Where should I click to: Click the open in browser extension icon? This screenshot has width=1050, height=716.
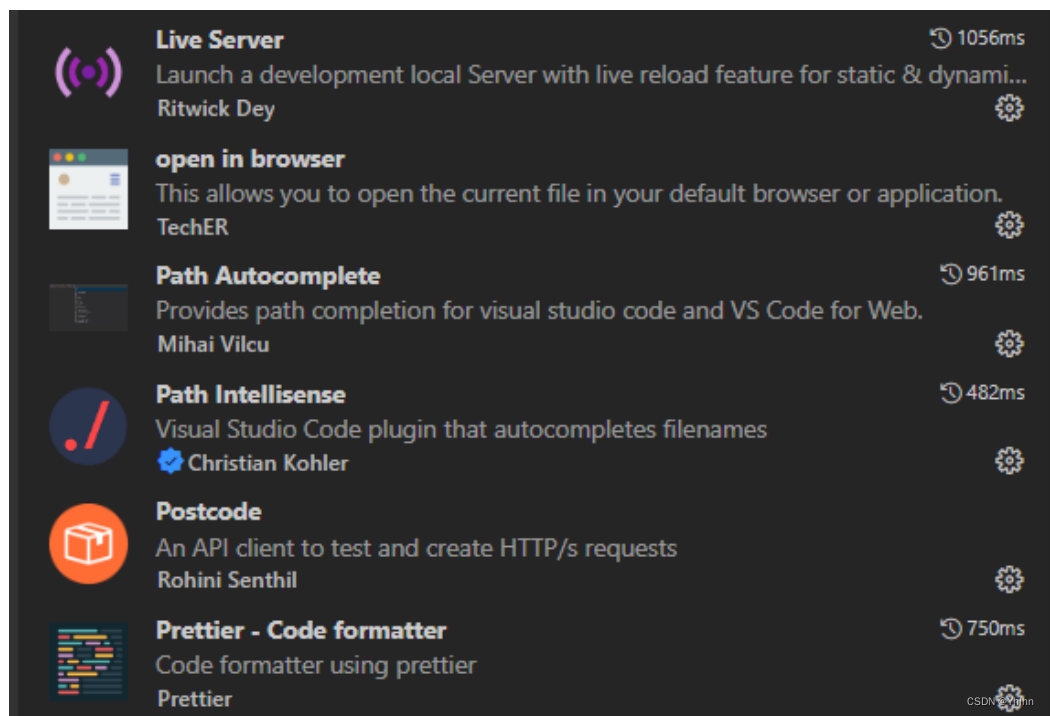coord(88,189)
